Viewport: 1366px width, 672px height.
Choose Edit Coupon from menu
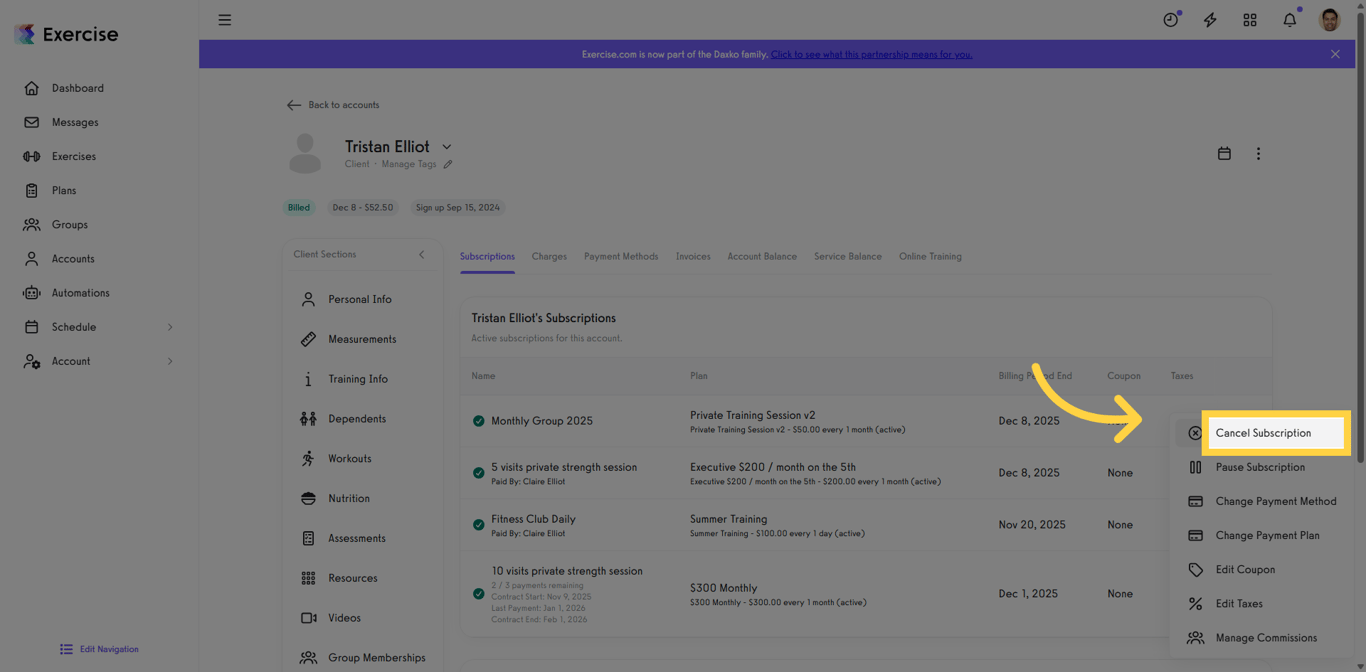point(1245,570)
